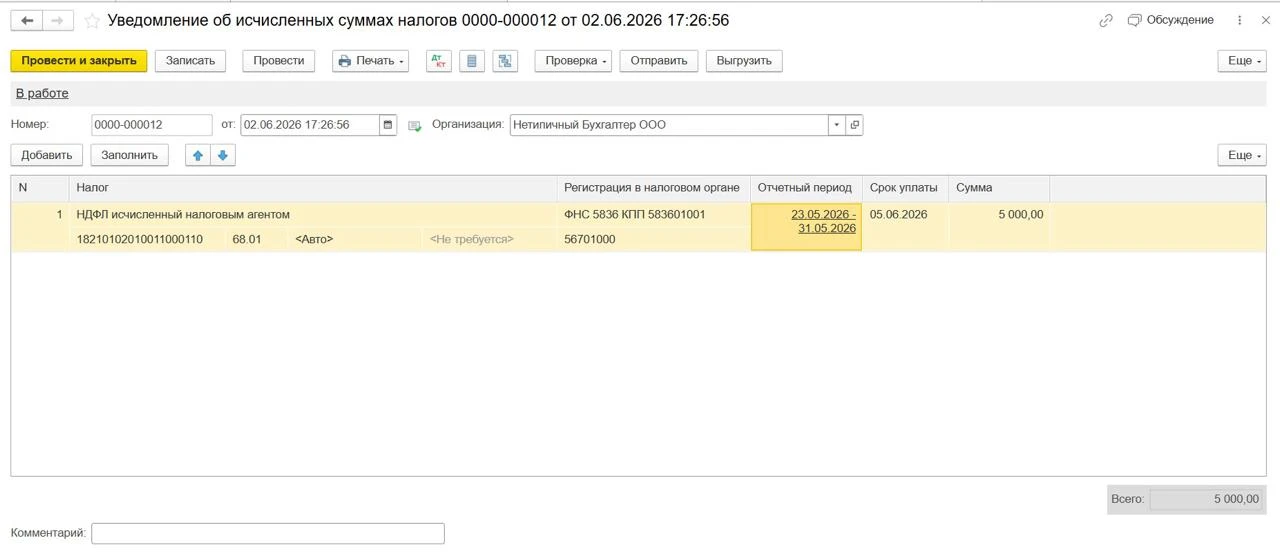This screenshot has height=552, width=1280.
Task: Click the Всего total field
Action: tap(1206, 499)
